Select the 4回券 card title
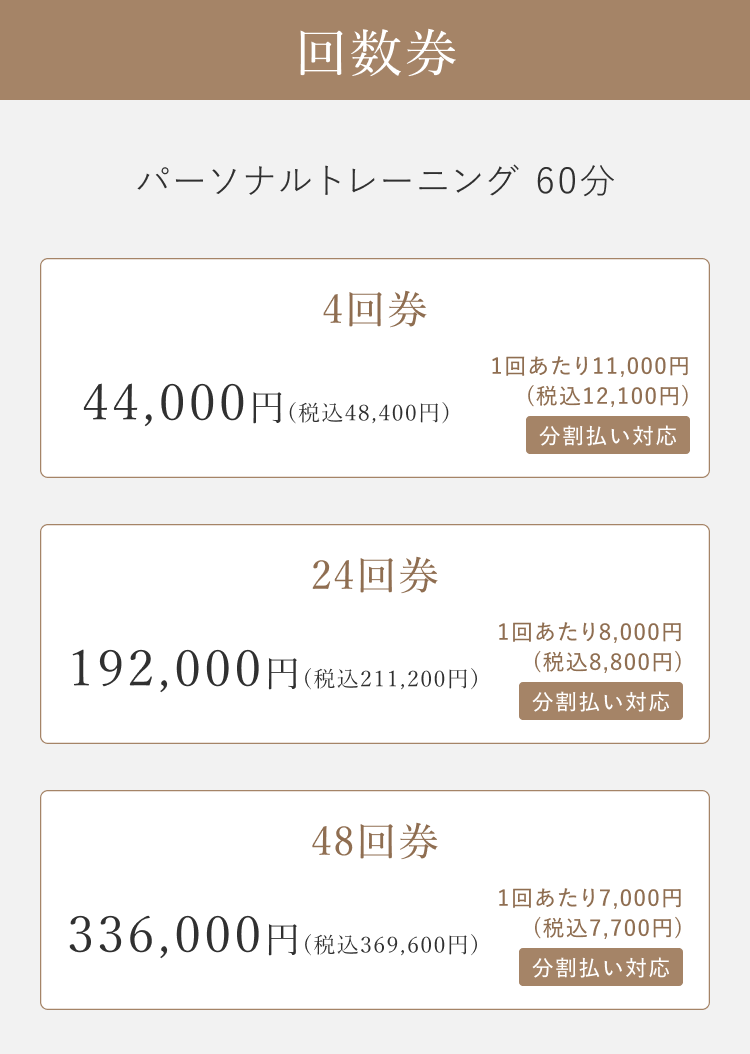 (375, 310)
